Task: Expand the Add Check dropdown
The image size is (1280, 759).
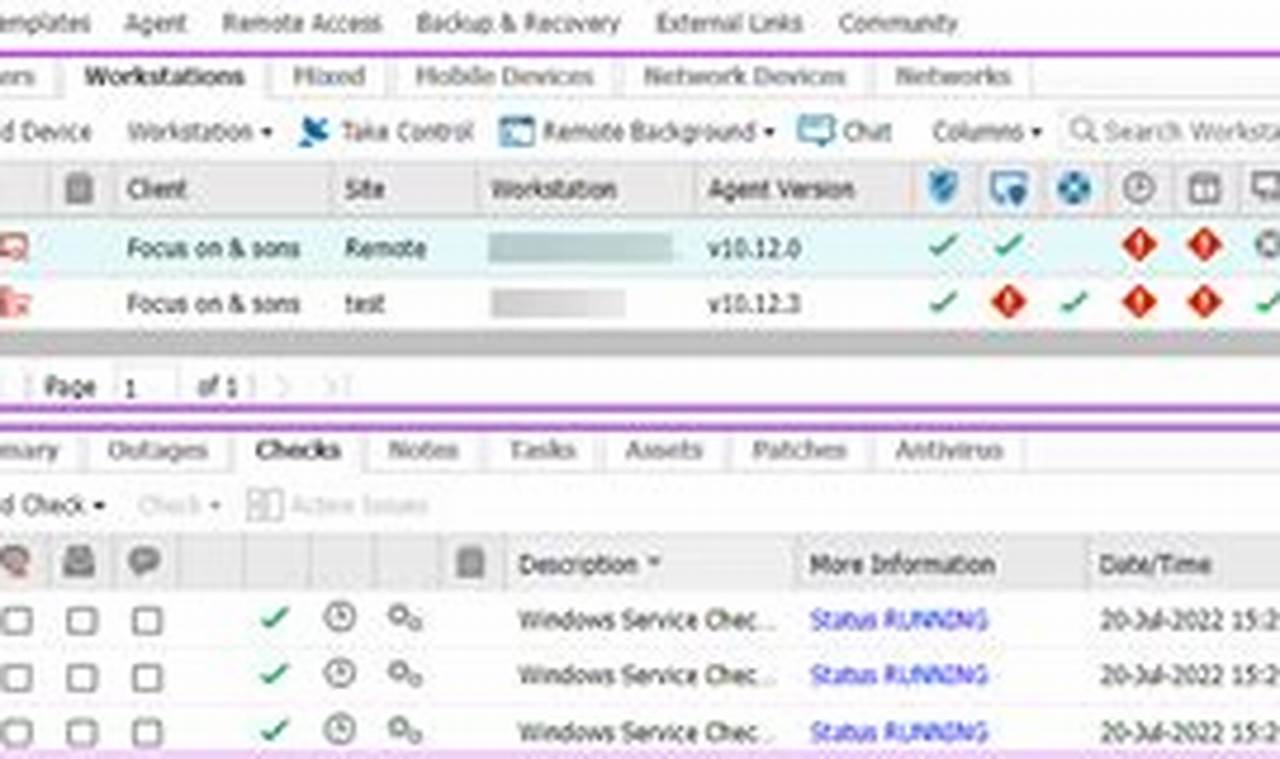Action: (x=52, y=506)
